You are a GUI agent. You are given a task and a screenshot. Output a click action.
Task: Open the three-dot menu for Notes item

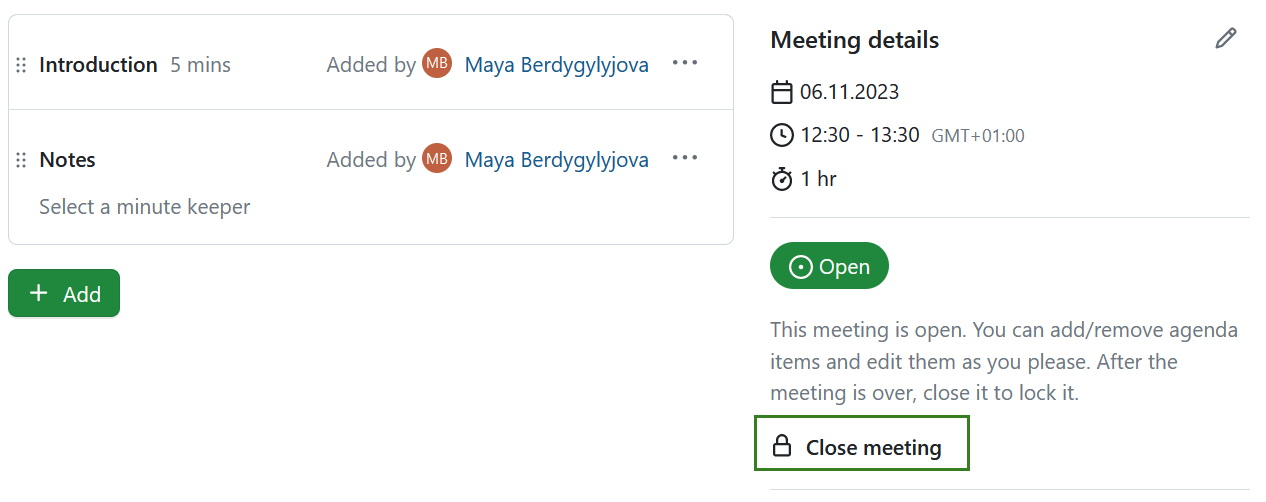point(685,158)
